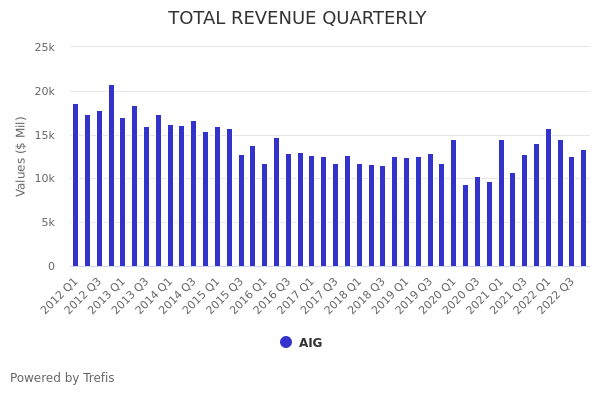Click the 2014 Q3 x-axis label

[x=179, y=295]
